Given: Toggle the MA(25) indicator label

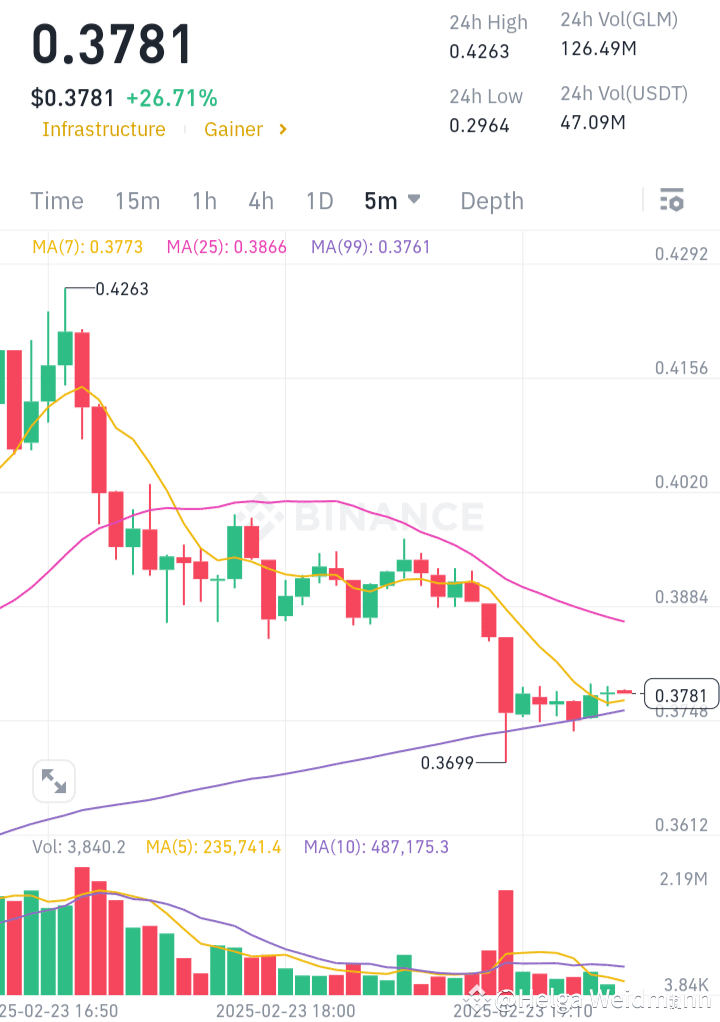Looking at the screenshot, I should click(x=226, y=246).
